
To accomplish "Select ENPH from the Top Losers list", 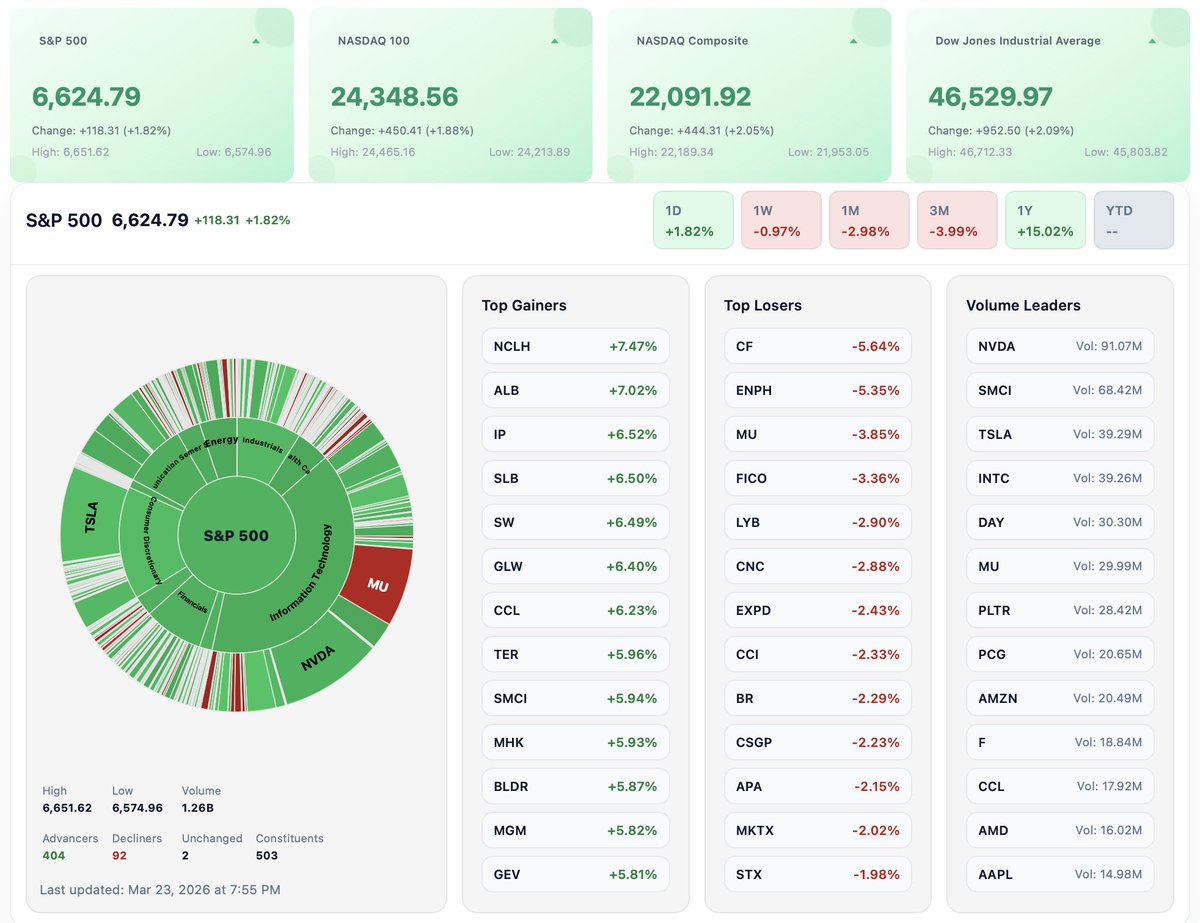I will 817,390.
